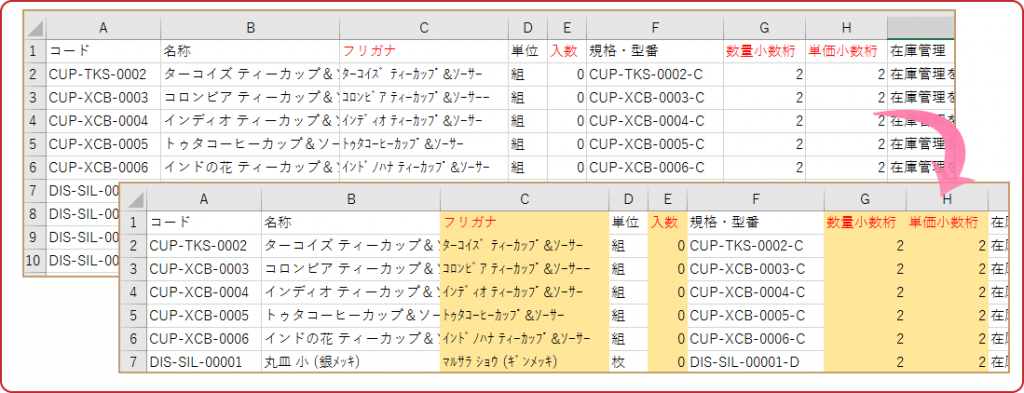Click row 7 header in the lower sheet

coord(134,362)
